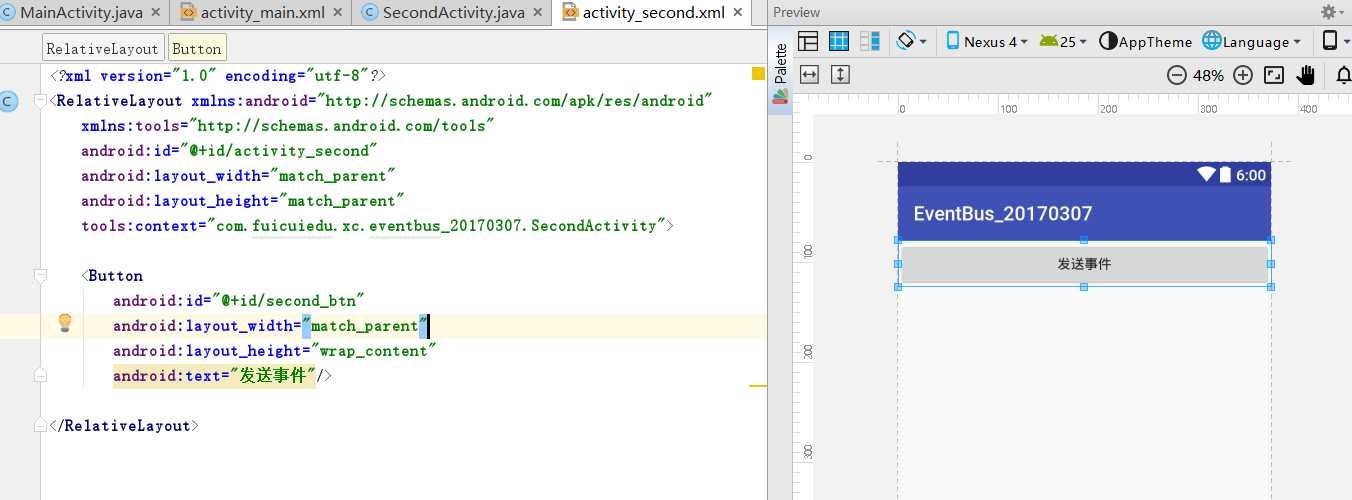
Task: Click the xmlns:tools attribute line
Action: 288,125
